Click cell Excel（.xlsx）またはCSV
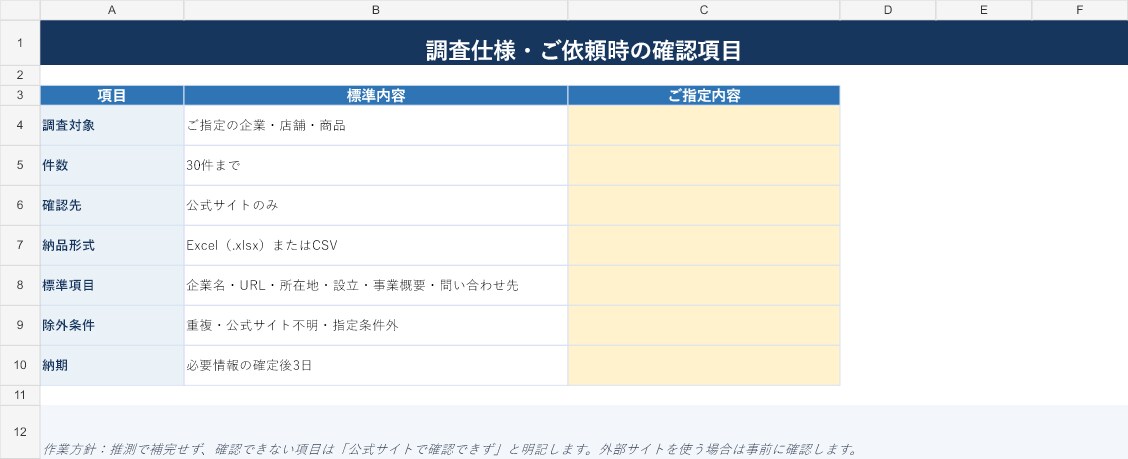1128x459 pixels. 376,245
